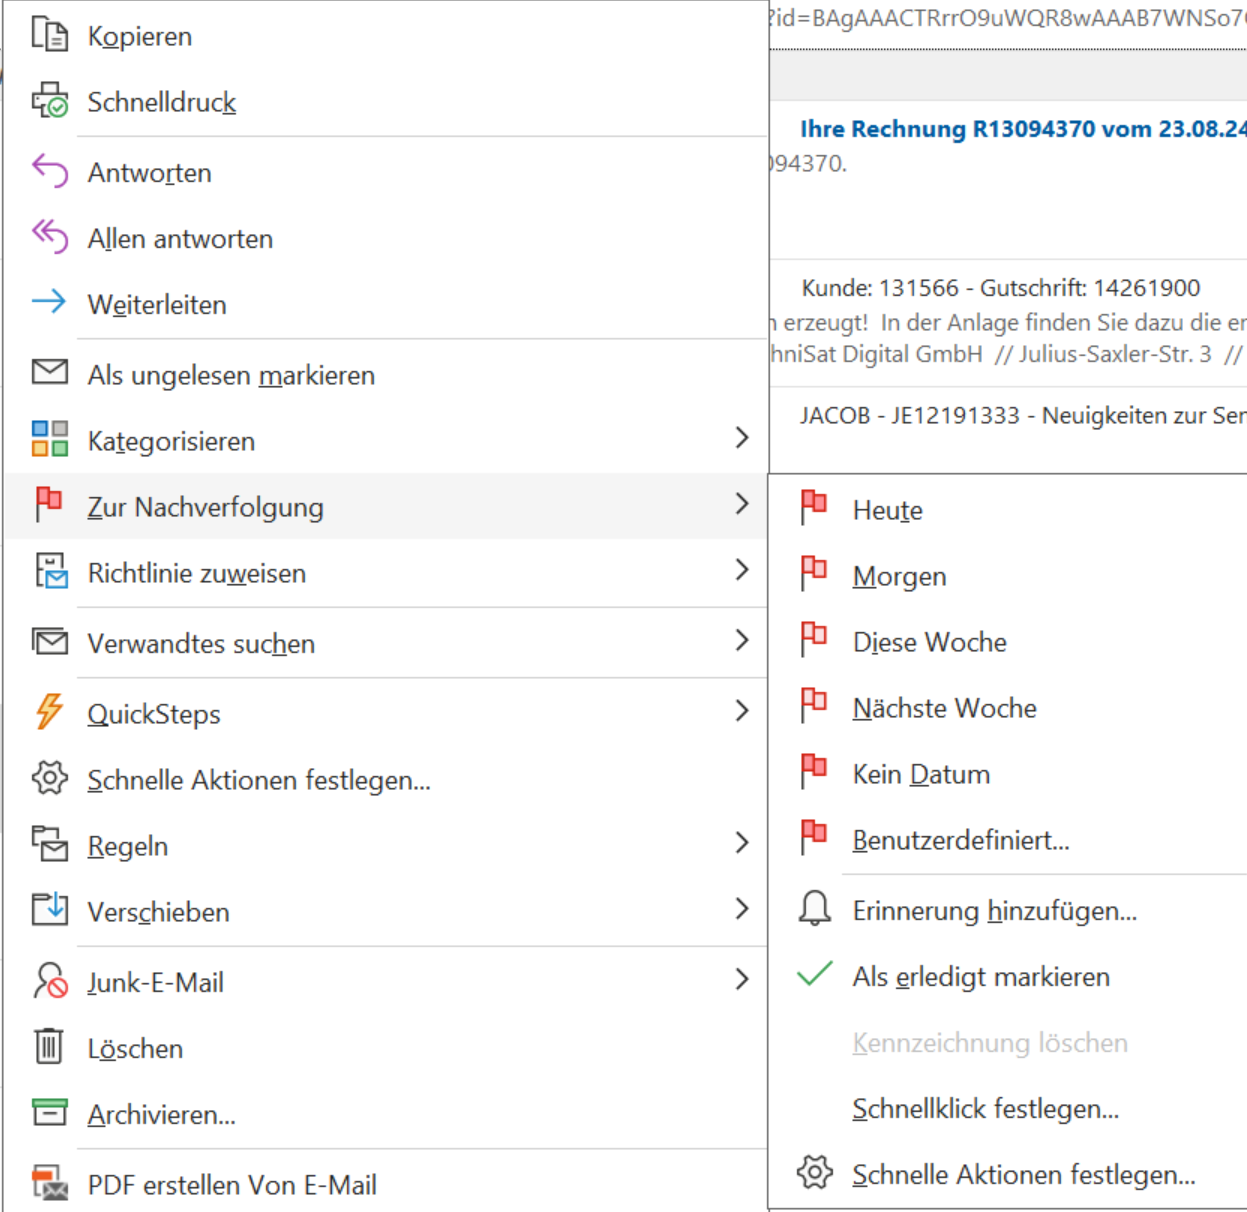The height and width of the screenshot is (1212, 1247).
Task: Click the PDF erstellen Von E-Mail icon
Action: click(49, 1183)
